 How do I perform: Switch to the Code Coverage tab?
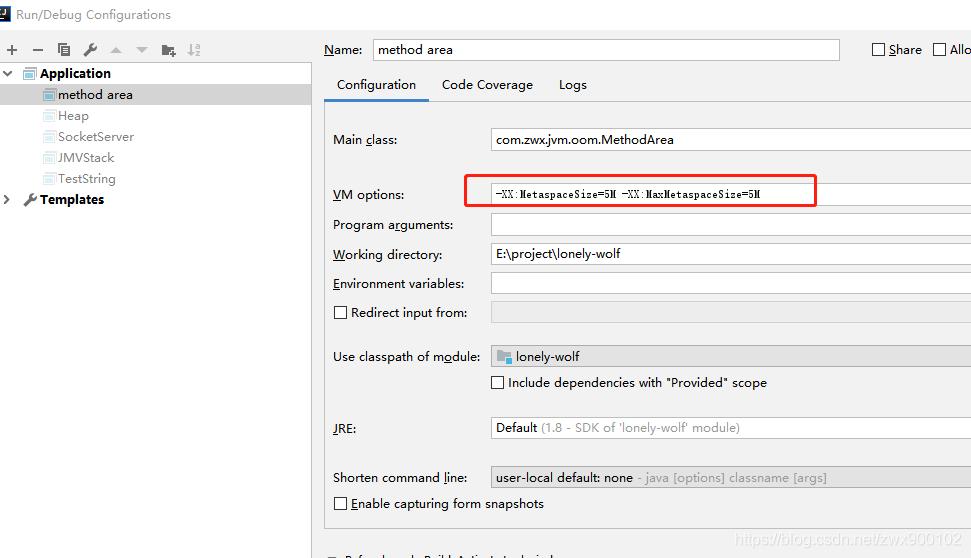coord(487,85)
